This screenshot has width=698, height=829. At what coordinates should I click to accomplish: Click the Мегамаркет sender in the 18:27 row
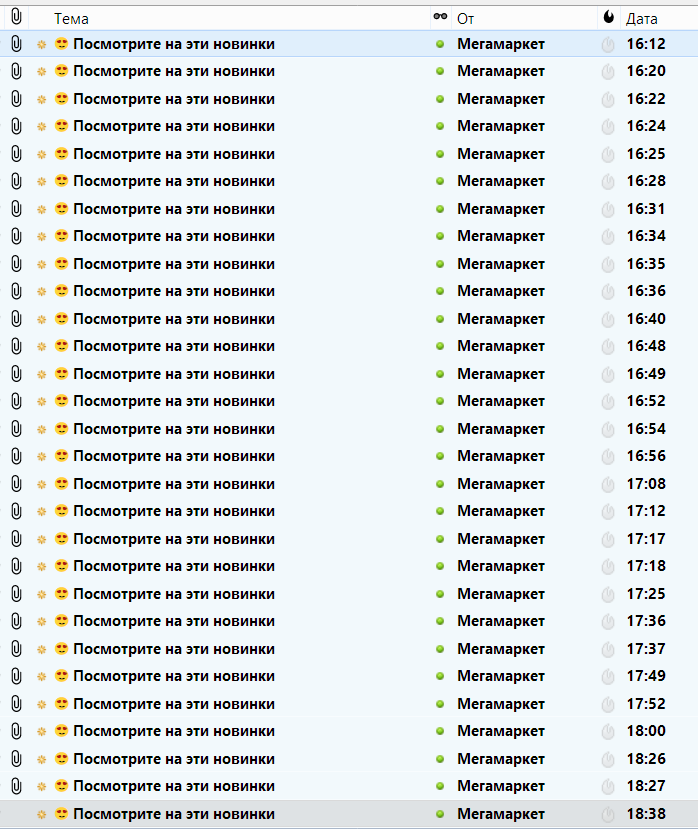[501, 786]
